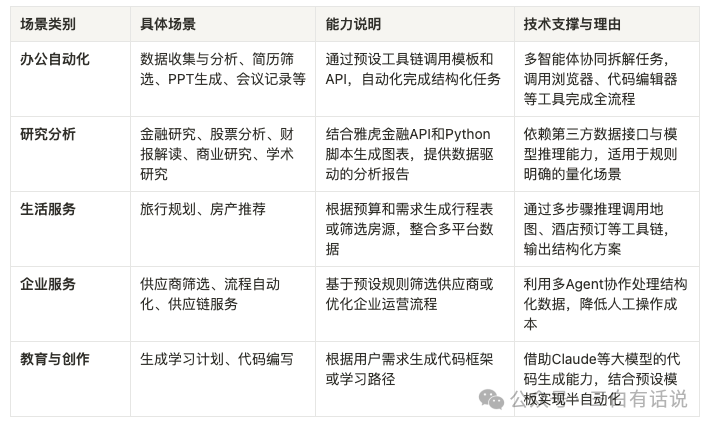The width and height of the screenshot is (710, 427).
Task: Select the 研究分析 row label
Action: point(47,135)
